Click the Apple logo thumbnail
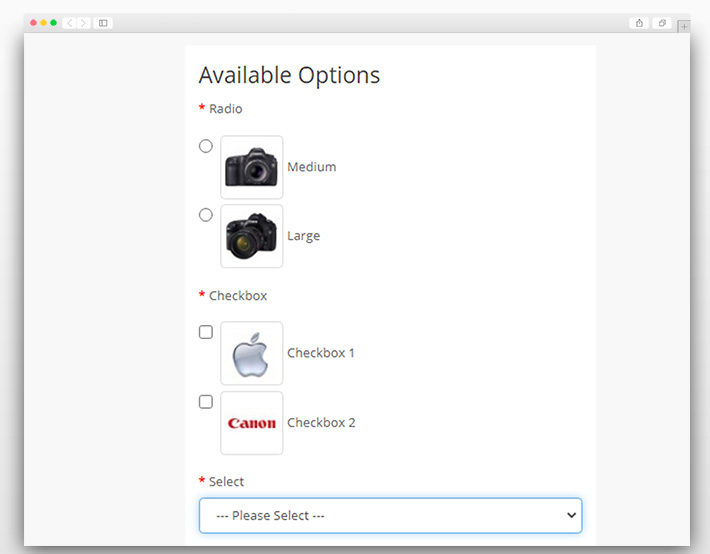Screen dimensions: 710x554 (252, 353)
